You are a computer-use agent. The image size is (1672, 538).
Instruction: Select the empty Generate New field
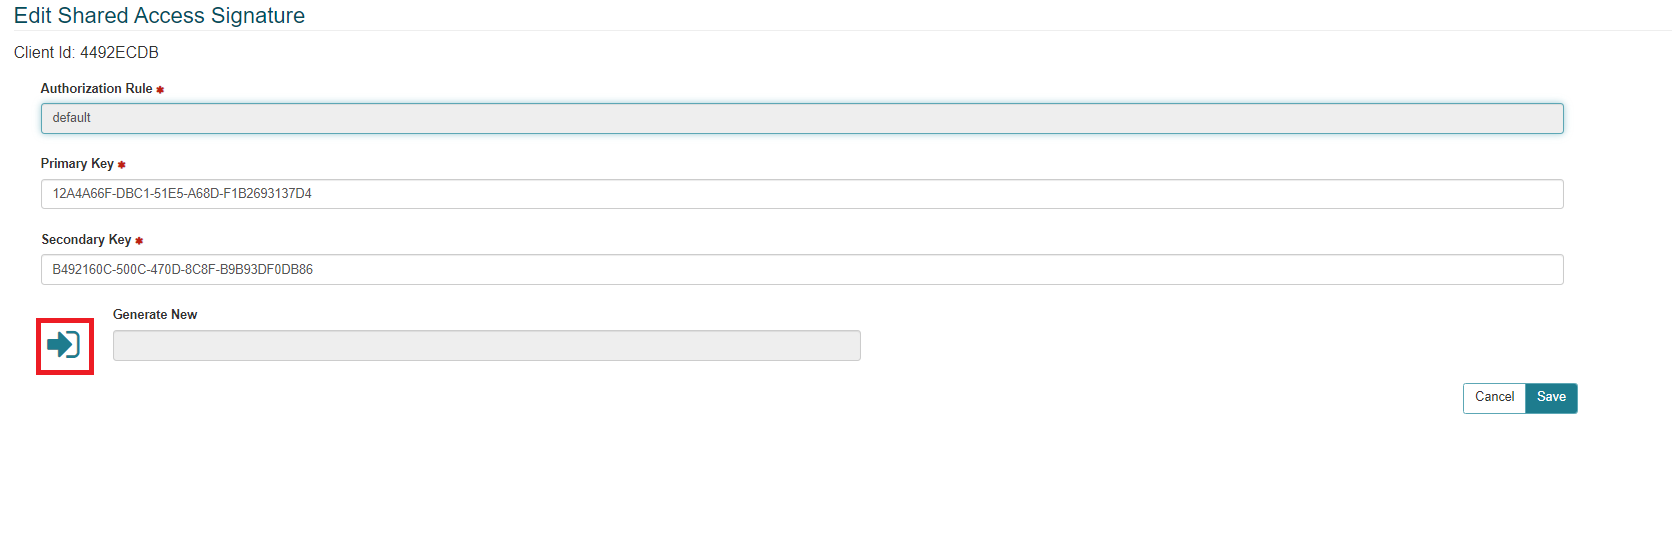(x=486, y=346)
